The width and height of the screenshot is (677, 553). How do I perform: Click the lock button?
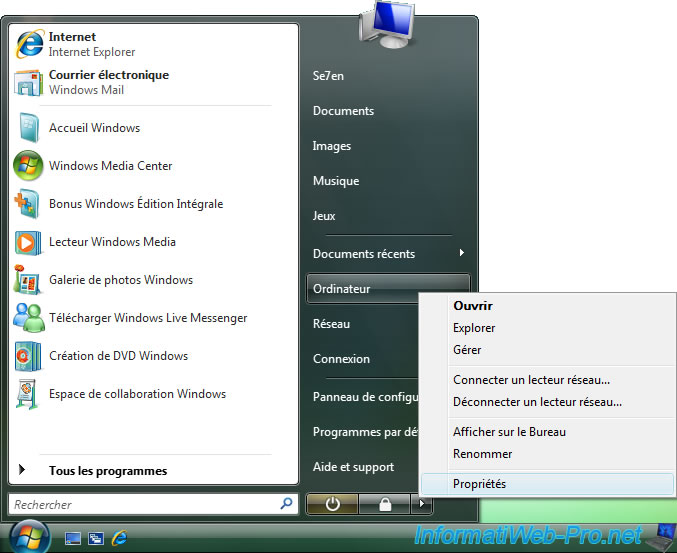(385, 504)
